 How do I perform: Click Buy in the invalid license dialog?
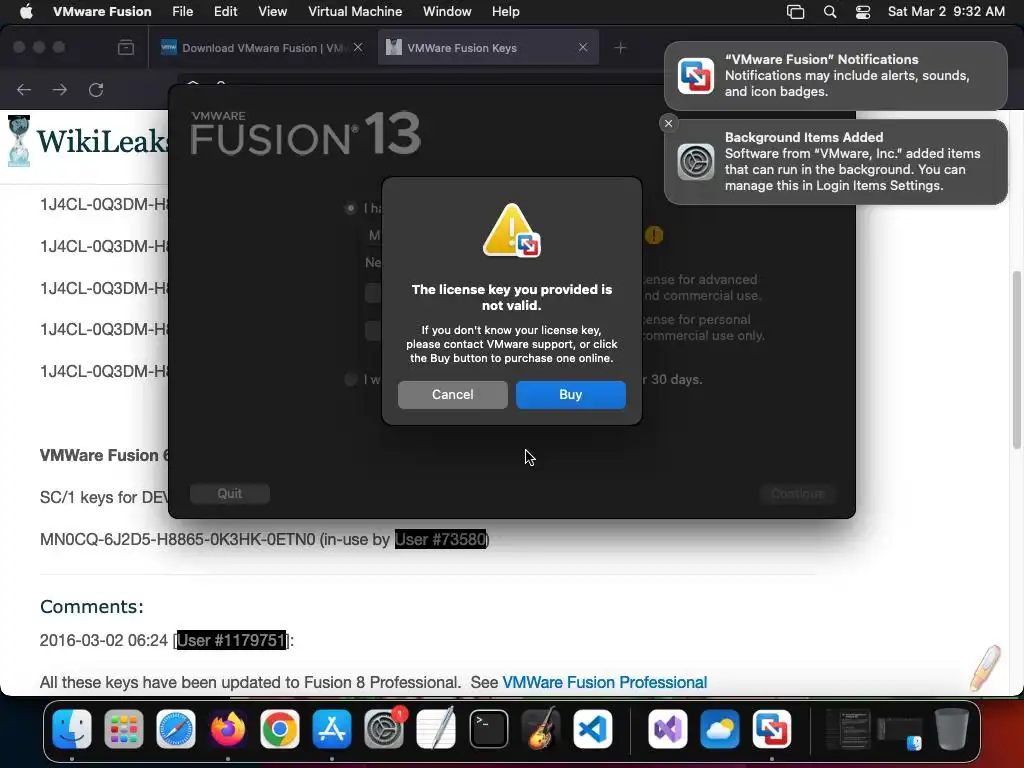[571, 394]
